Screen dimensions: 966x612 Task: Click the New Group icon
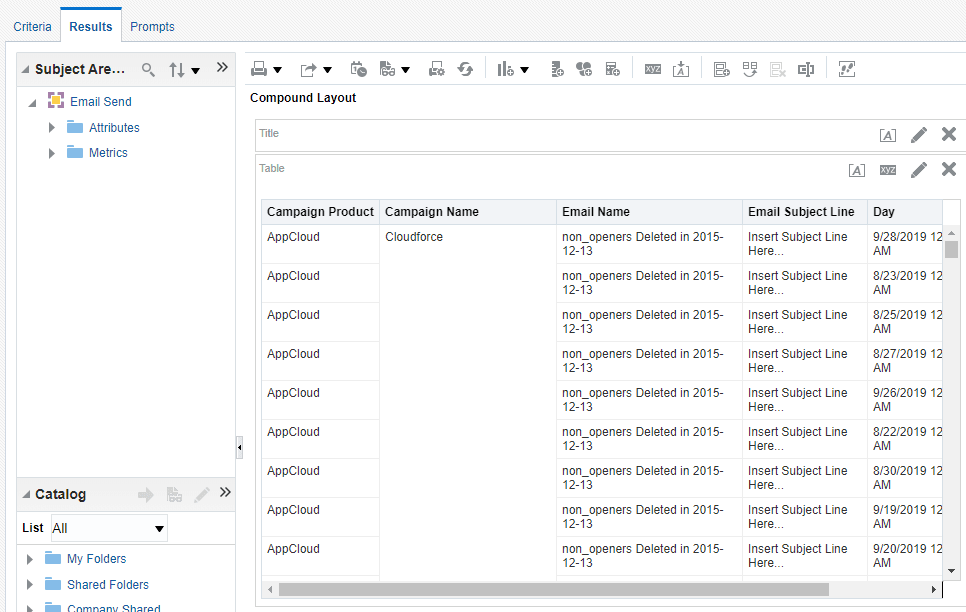[584, 68]
